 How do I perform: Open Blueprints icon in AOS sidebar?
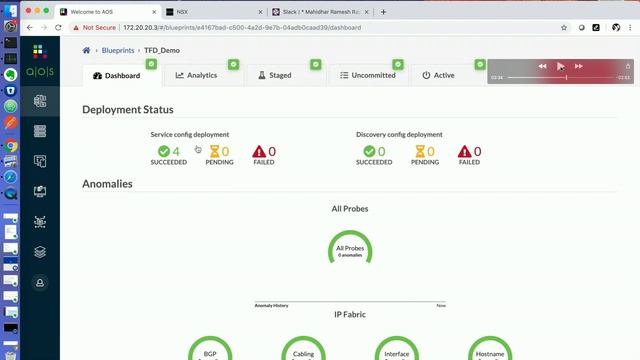pos(40,101)
